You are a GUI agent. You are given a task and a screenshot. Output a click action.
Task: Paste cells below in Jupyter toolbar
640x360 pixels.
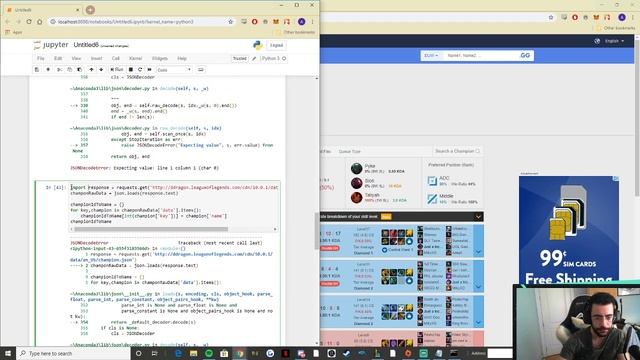point(79,70)
